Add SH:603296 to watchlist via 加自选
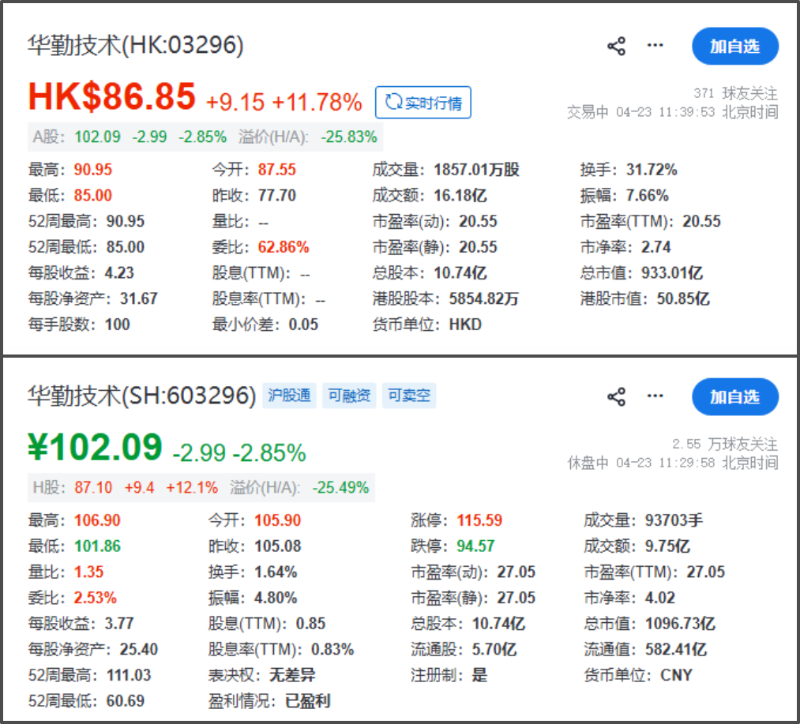 (x=735, y=397)
